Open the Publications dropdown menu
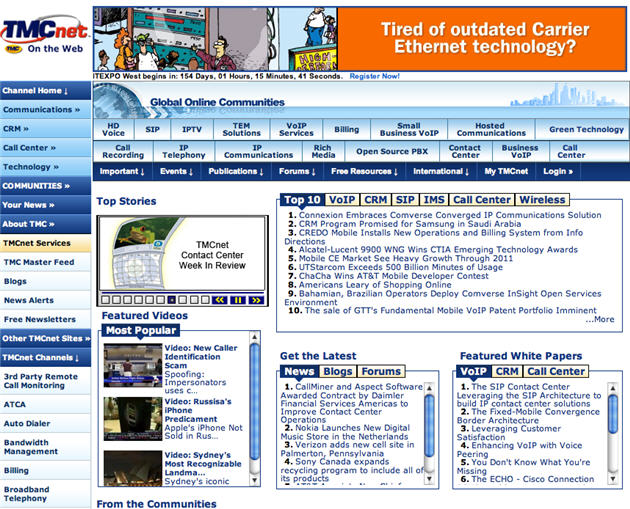The image size is (630, 509). point(236,171)
